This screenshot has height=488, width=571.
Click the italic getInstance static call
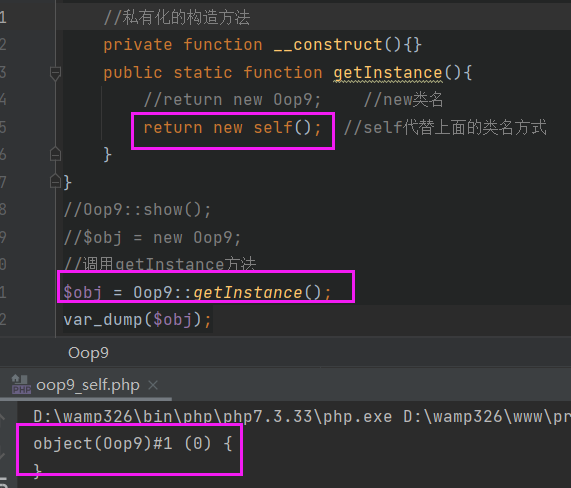(x=247, y=293)
